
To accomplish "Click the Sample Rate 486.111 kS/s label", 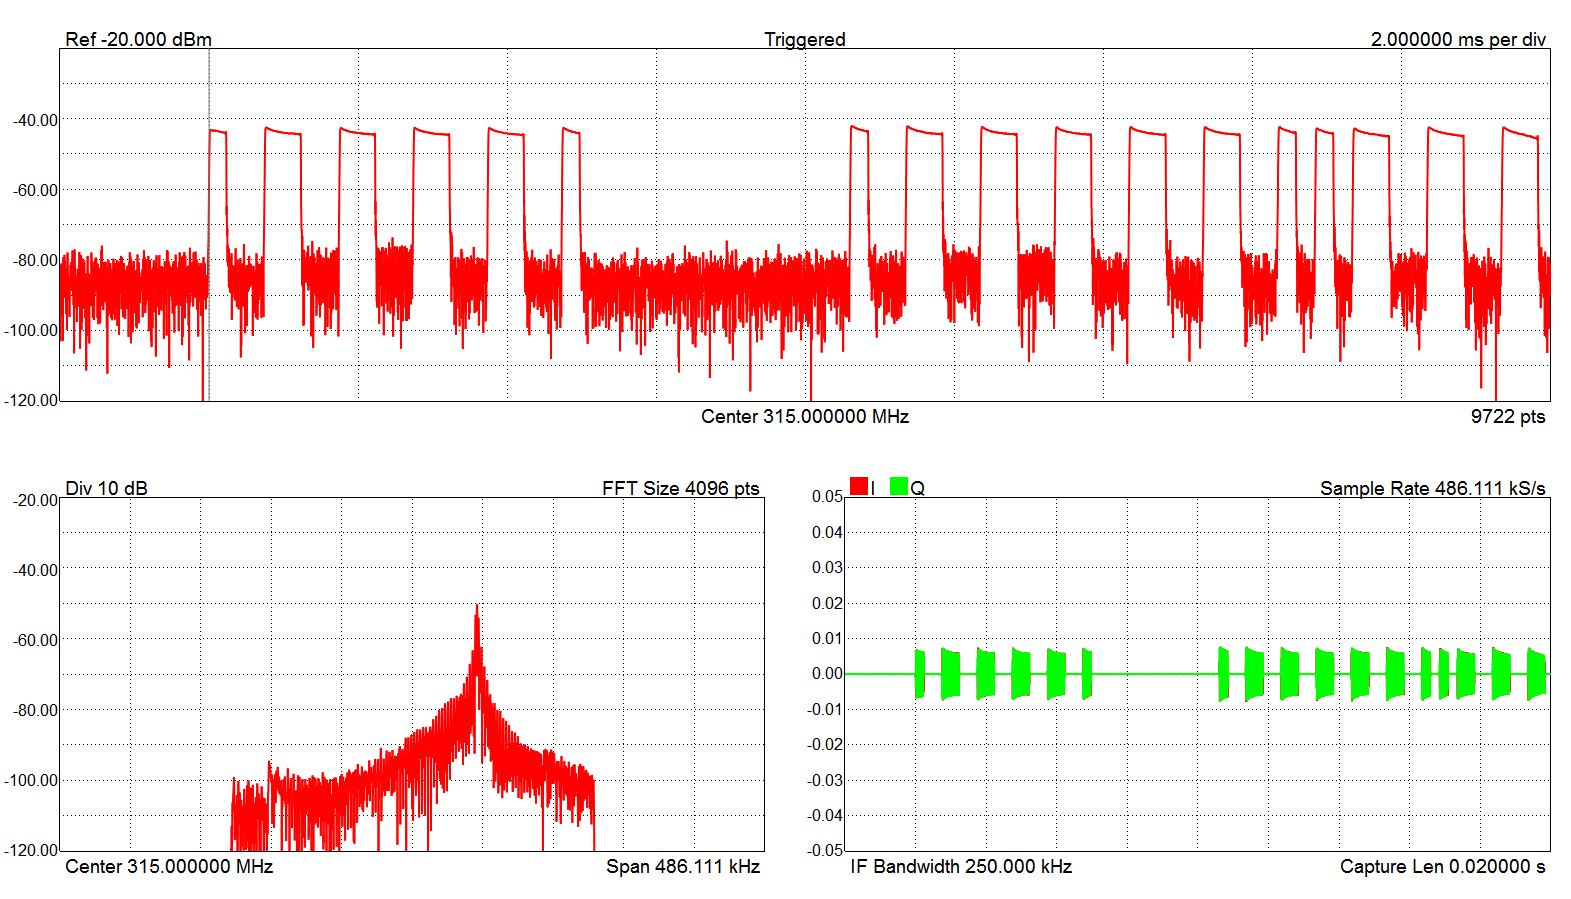I will (x=1432, y=488).
